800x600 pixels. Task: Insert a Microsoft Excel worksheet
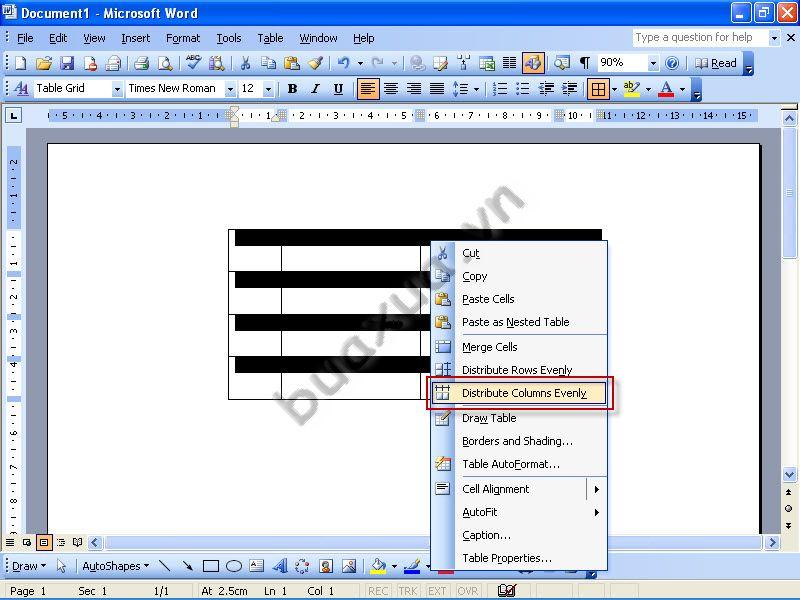(x=487, y=63)
